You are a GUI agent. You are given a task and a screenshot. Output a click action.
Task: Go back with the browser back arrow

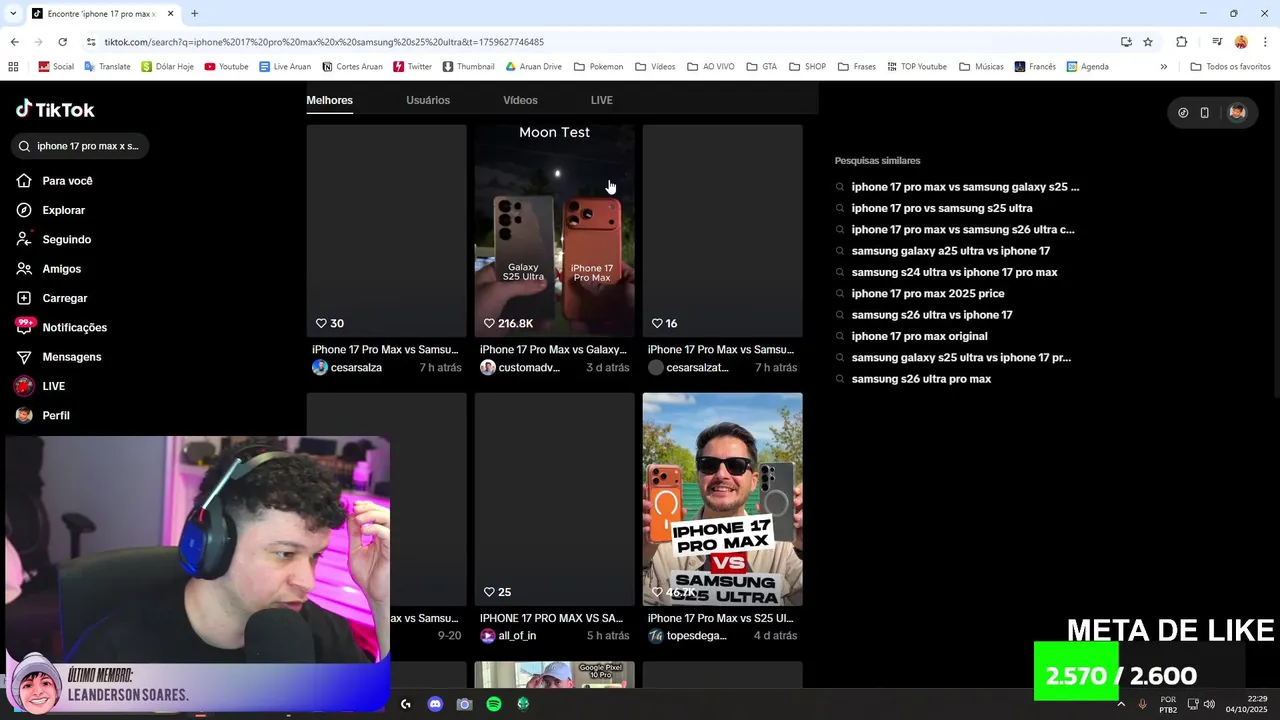pos(14,42)
